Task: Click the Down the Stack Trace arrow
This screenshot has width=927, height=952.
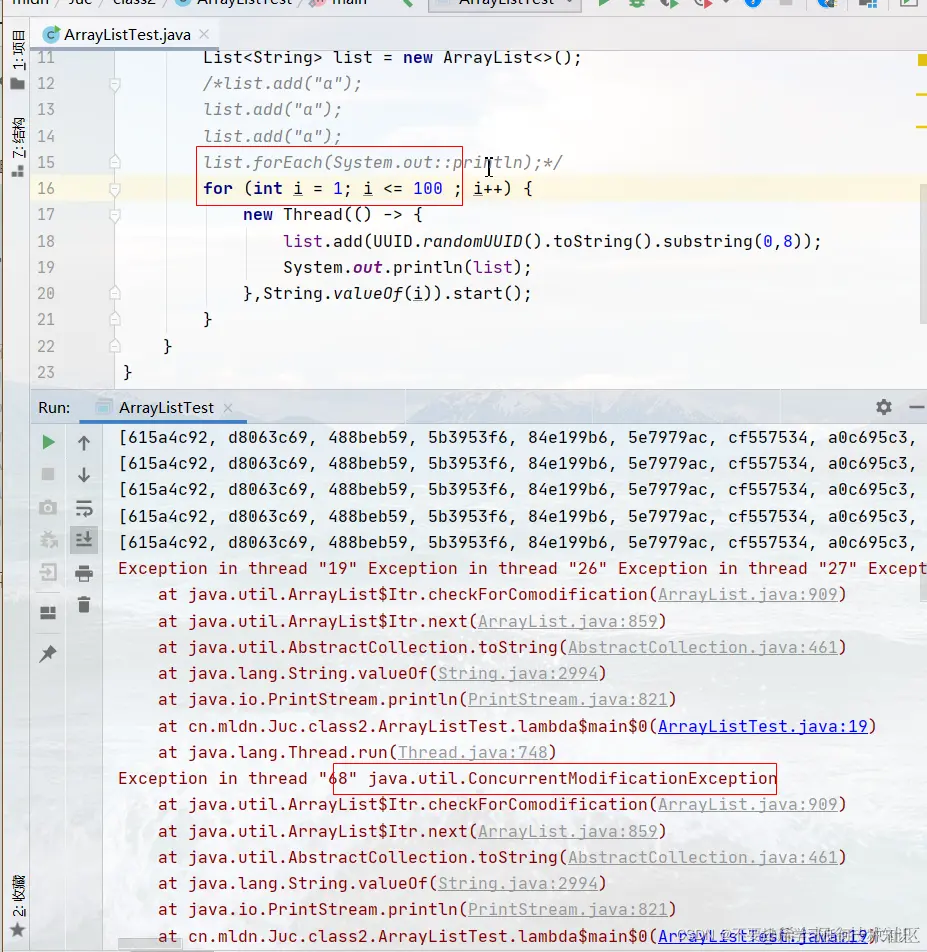Action: click(84, 475)
